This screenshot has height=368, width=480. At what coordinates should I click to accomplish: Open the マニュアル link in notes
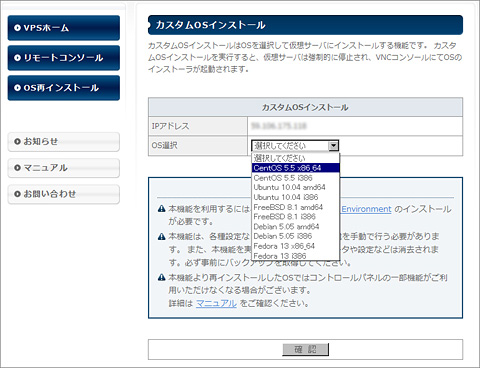click(216, 303)
